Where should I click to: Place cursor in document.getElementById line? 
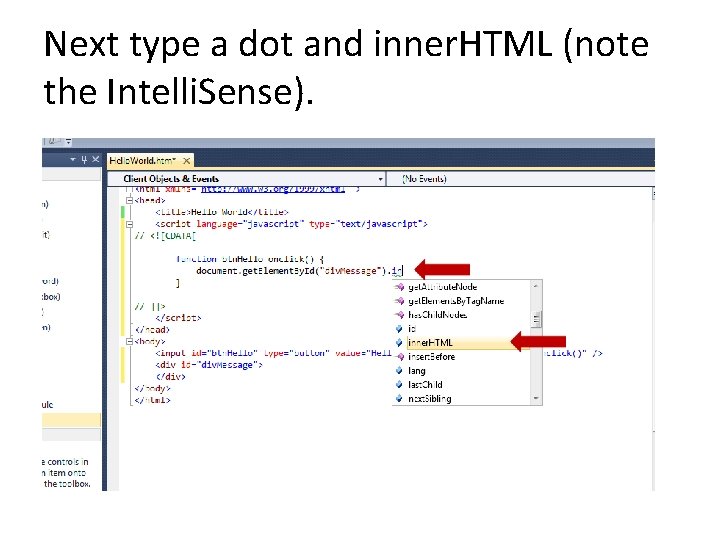pyautogui.click(x=299, y=271)
